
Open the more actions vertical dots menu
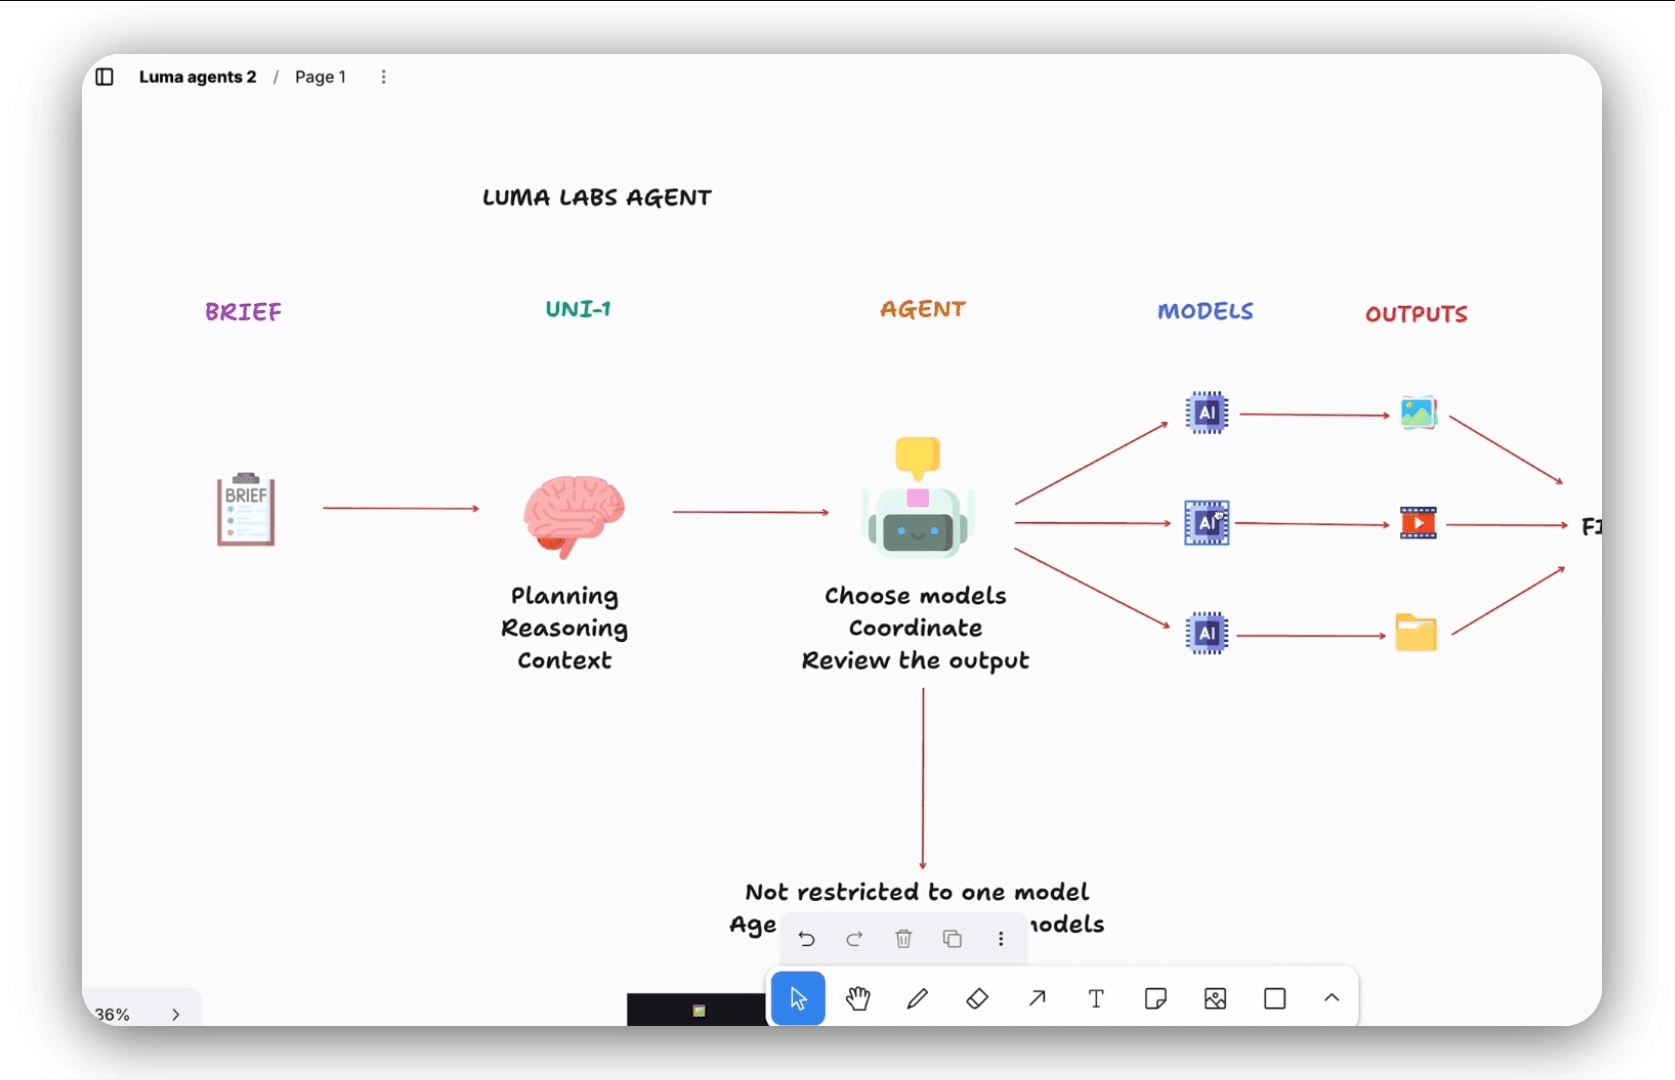click(1001, 939)
